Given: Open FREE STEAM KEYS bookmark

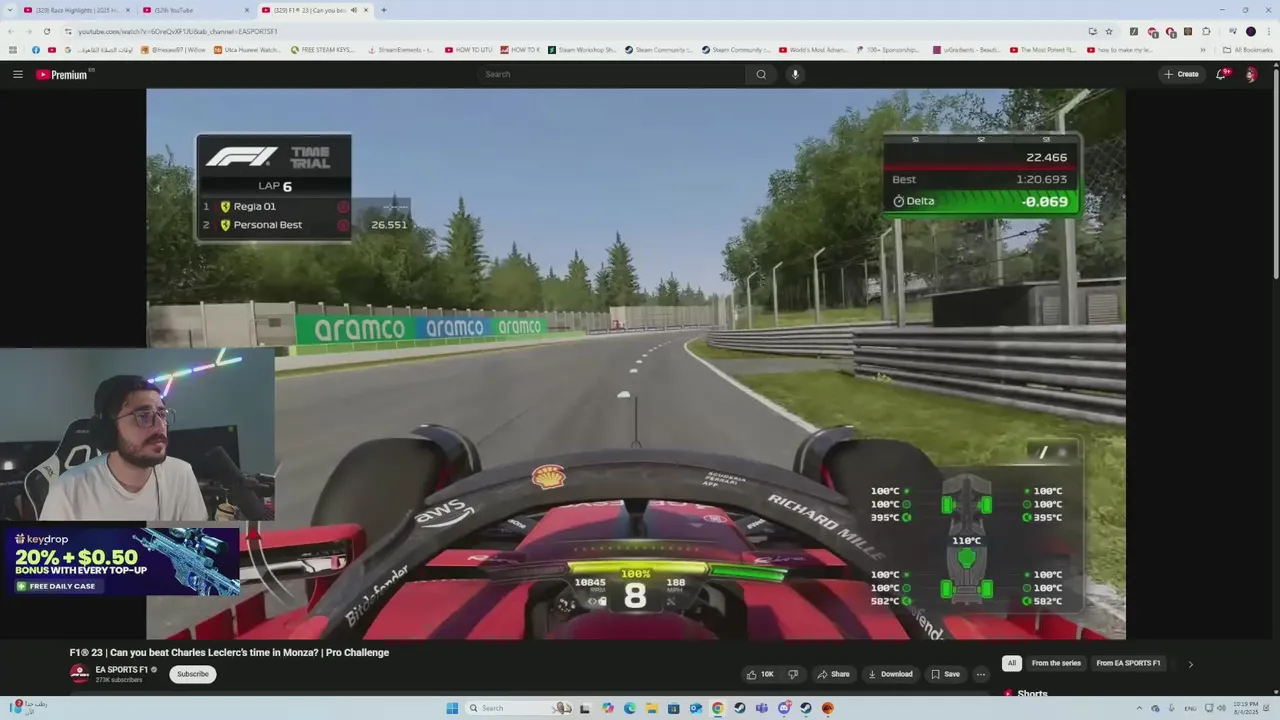Looking at the screenshot, I should coord(322,50).
